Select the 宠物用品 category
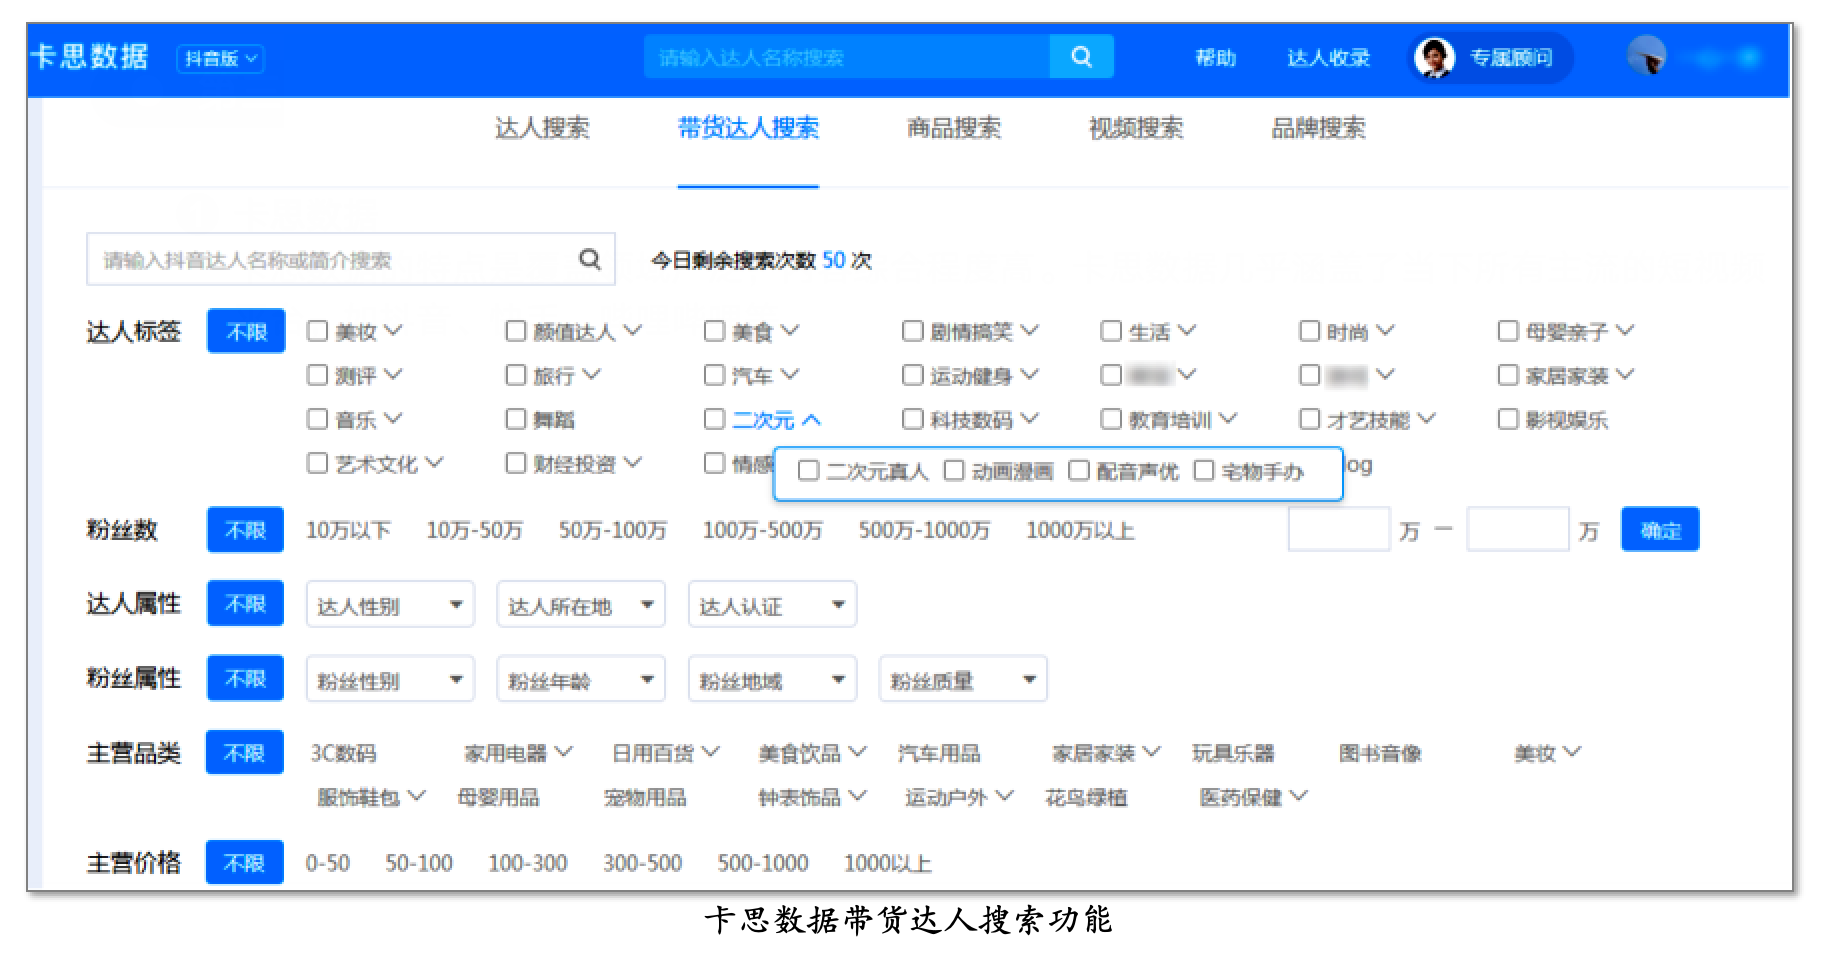1824x960 pixels. coord(645,797)
